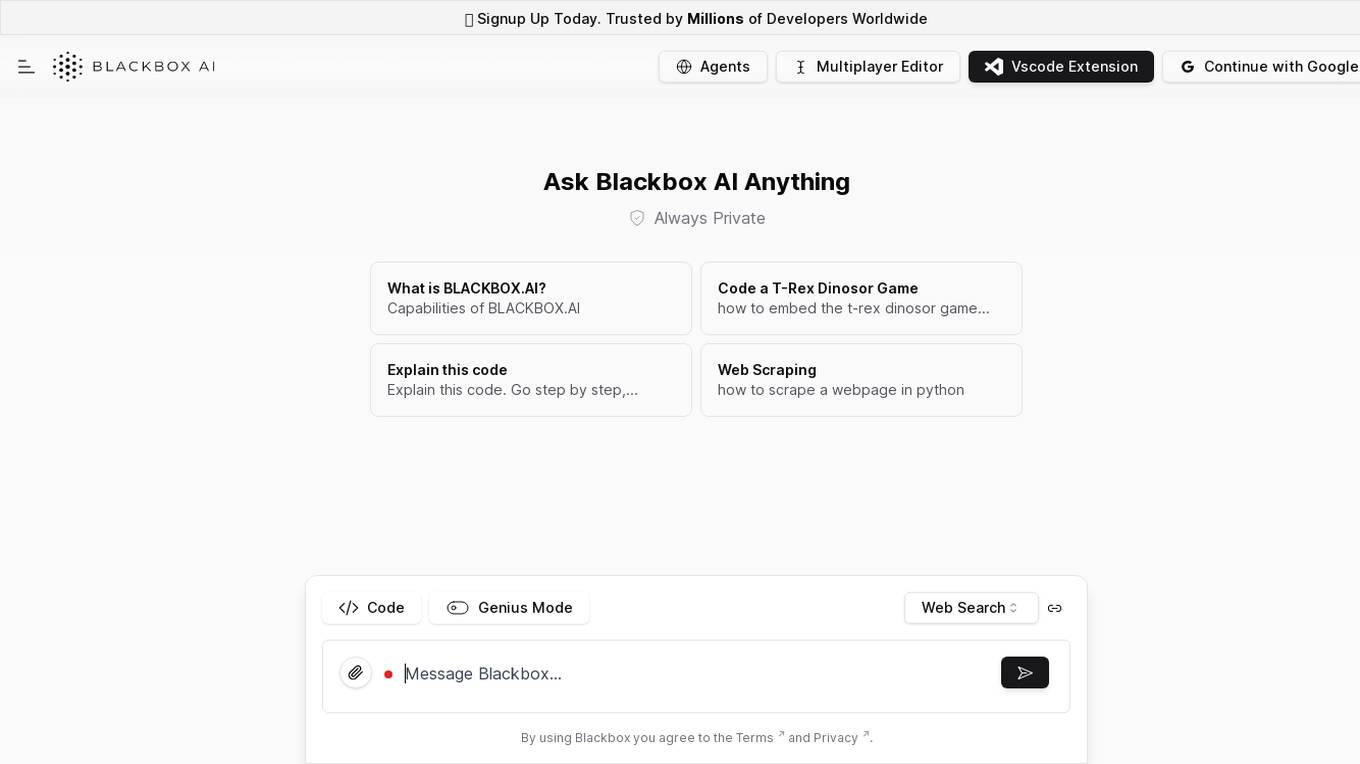
Task: Click the link icon beside Web Search
Action: 1055,608
